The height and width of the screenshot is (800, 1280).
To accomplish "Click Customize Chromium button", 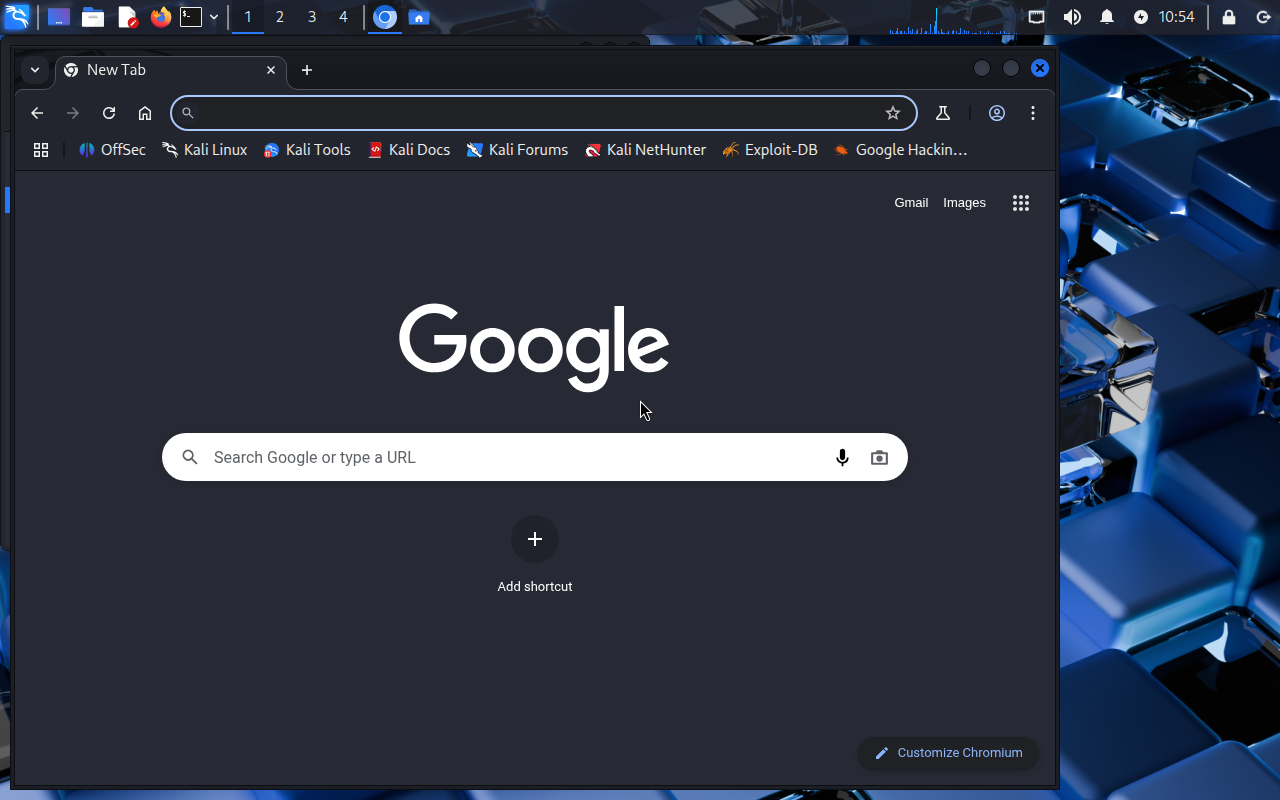I will coord(948,753).
